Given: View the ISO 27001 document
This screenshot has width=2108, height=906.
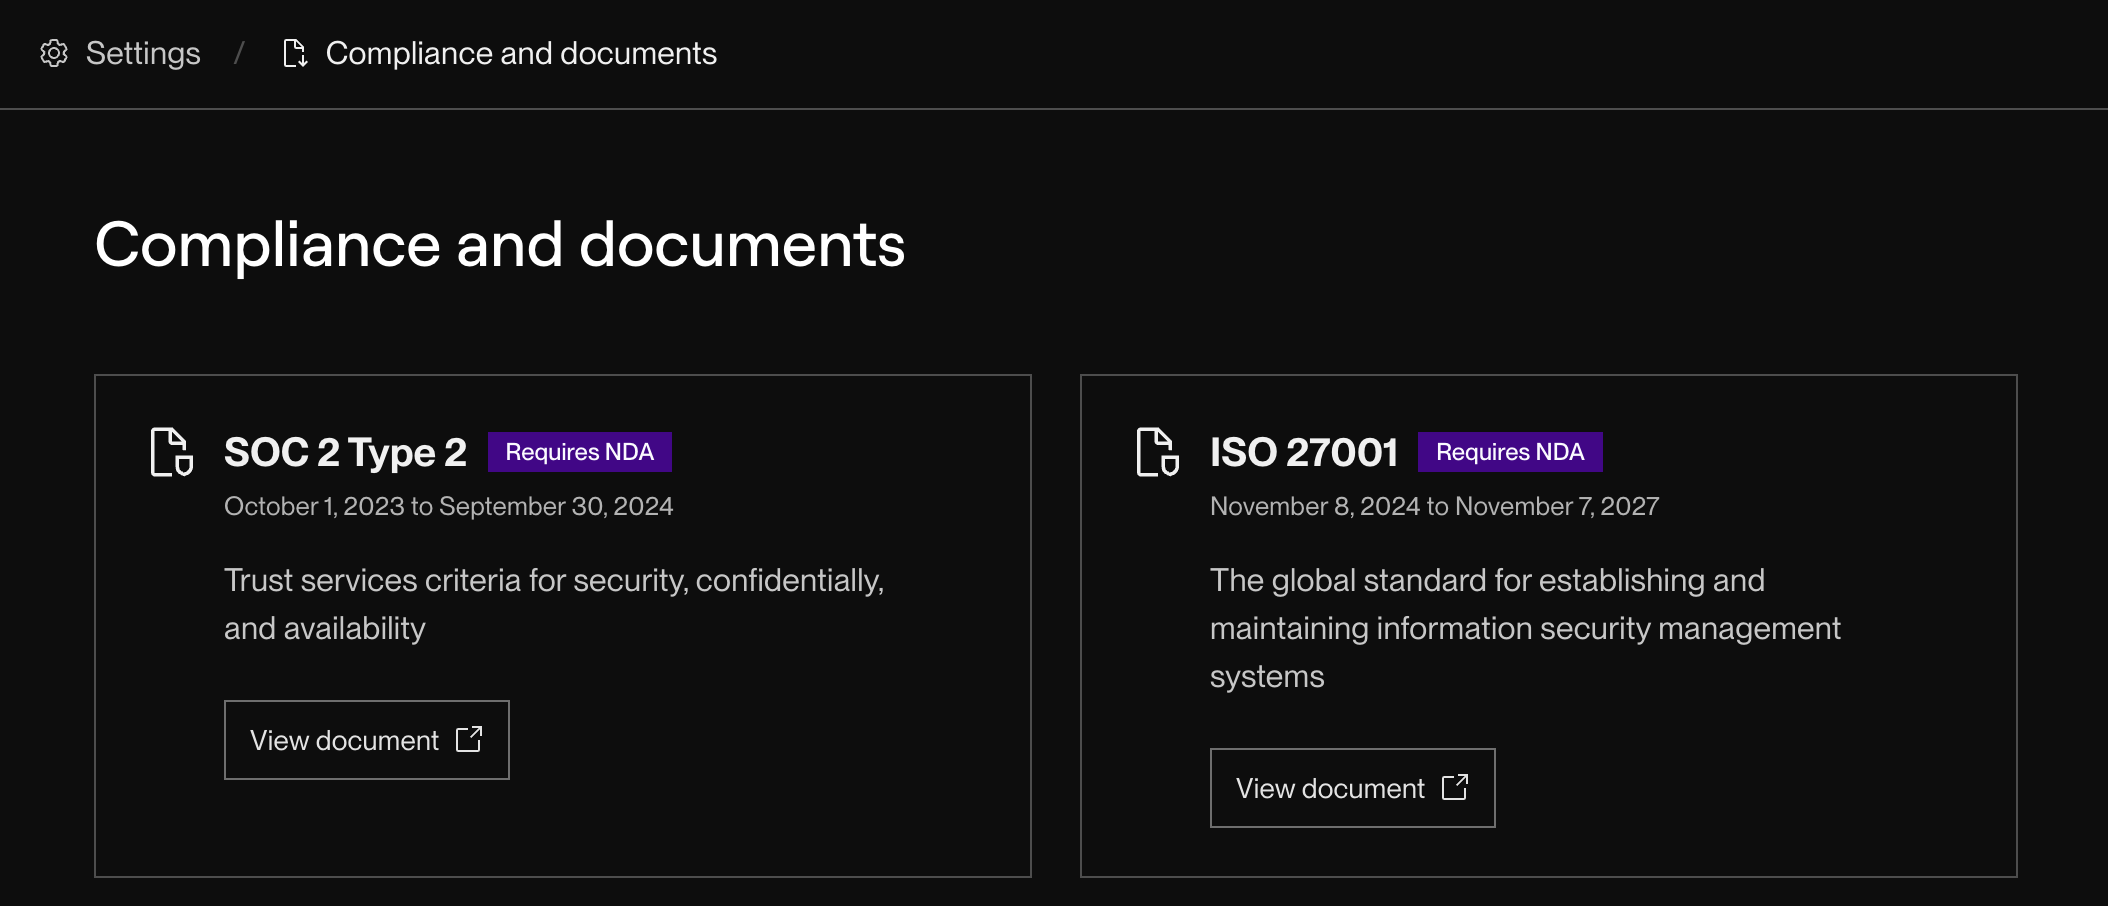Looking at the screenshot, I should 1352,787.
